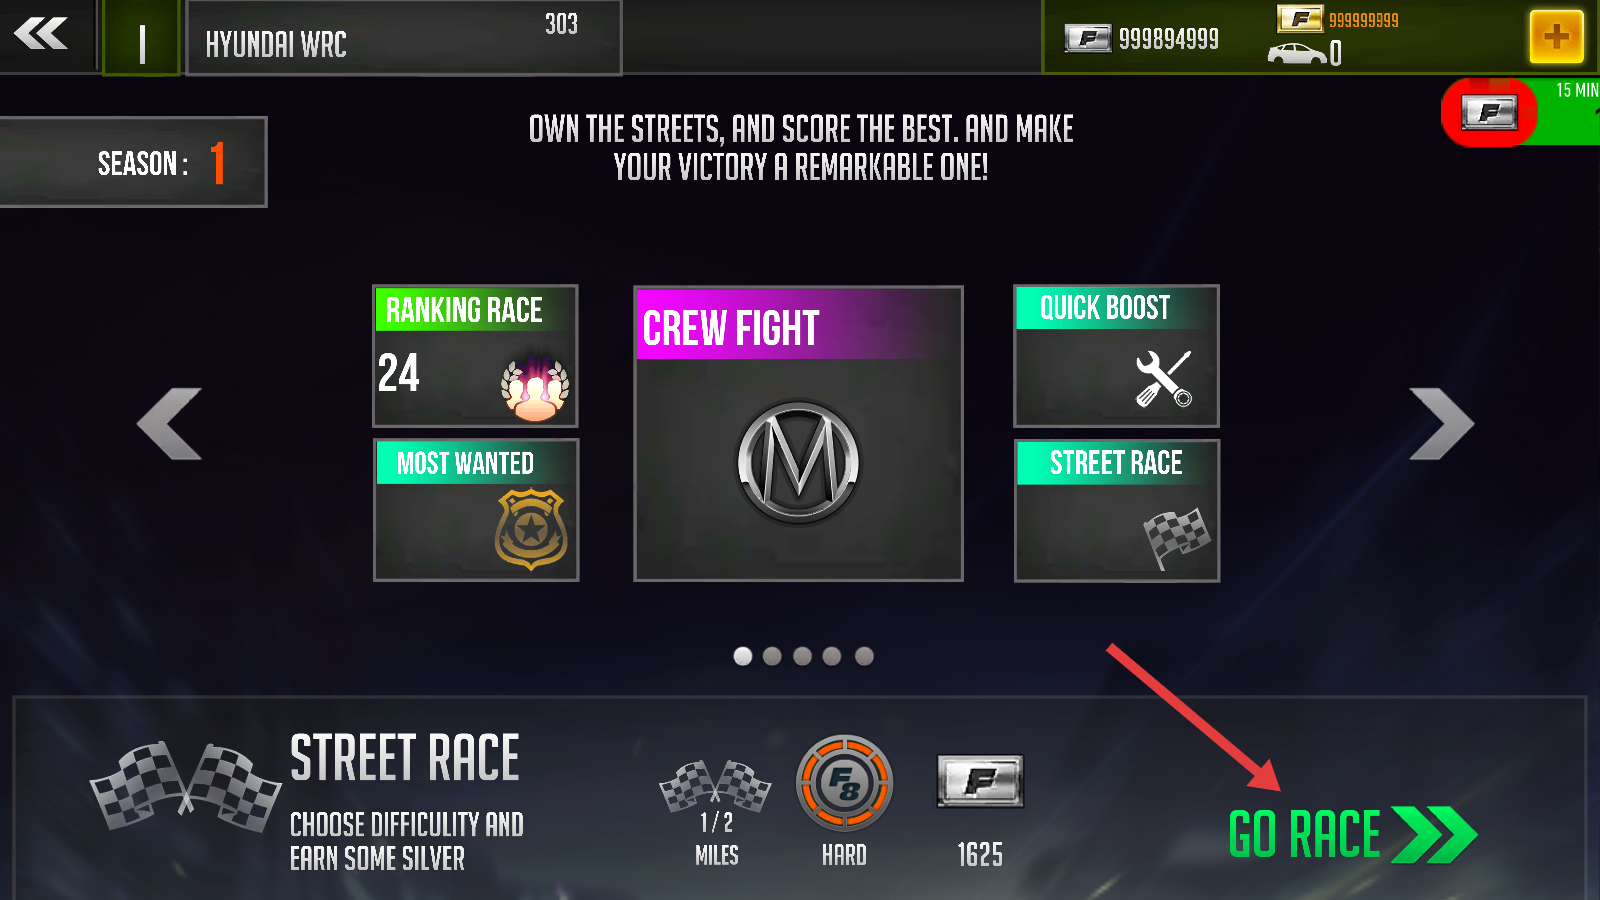Show previous page with left arrow
This screenshot has height=900, width=1600.
(x=169, y=424)
